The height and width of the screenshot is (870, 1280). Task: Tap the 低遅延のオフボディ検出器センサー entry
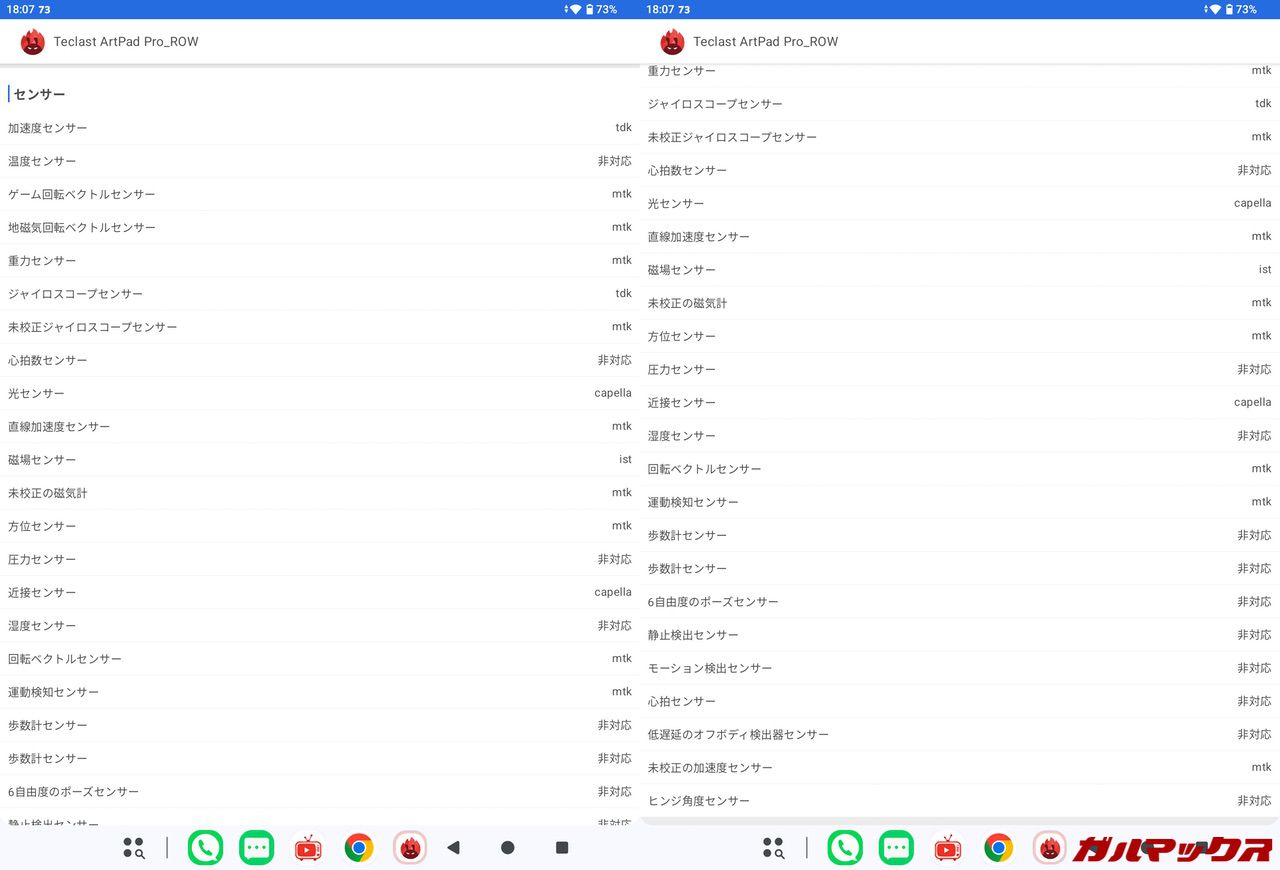(960, 735)
